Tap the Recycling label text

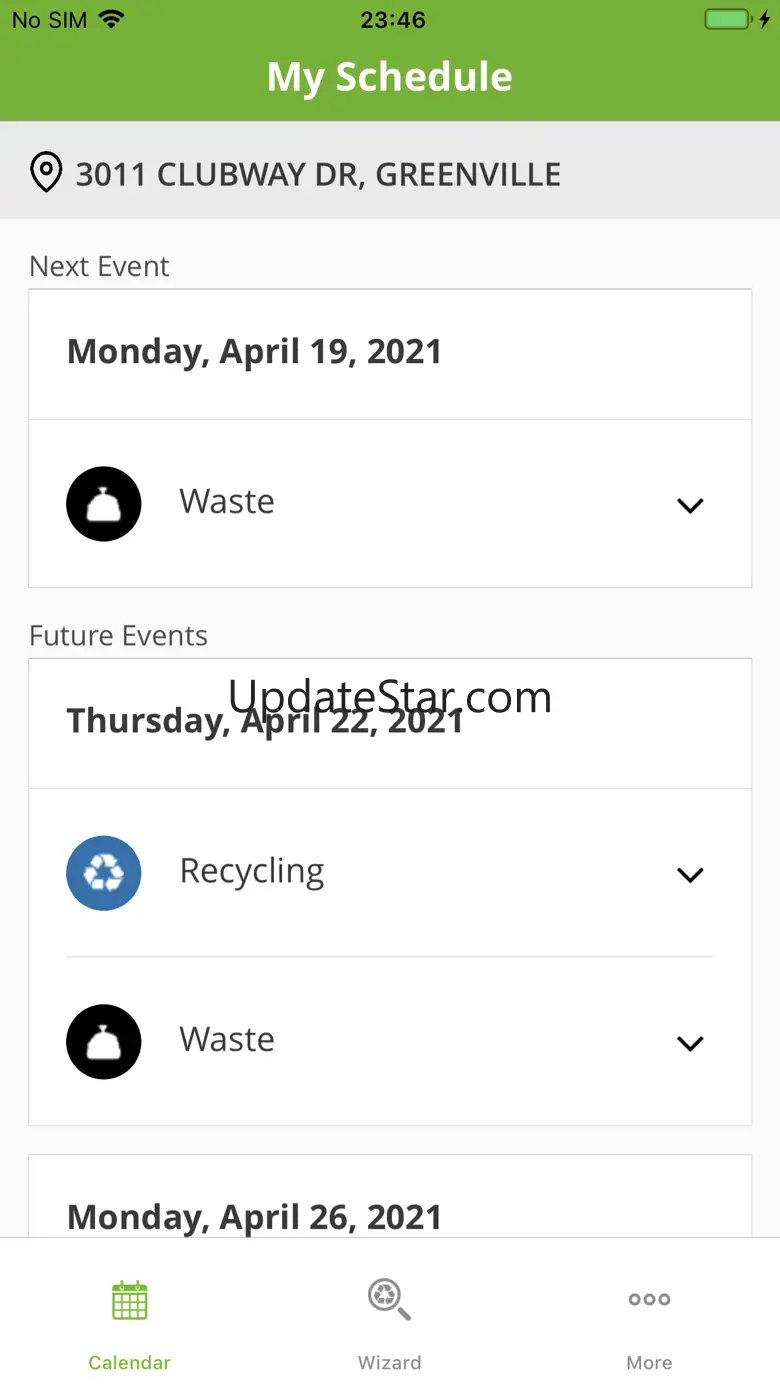pyautogui.click(x=252, y=872)
